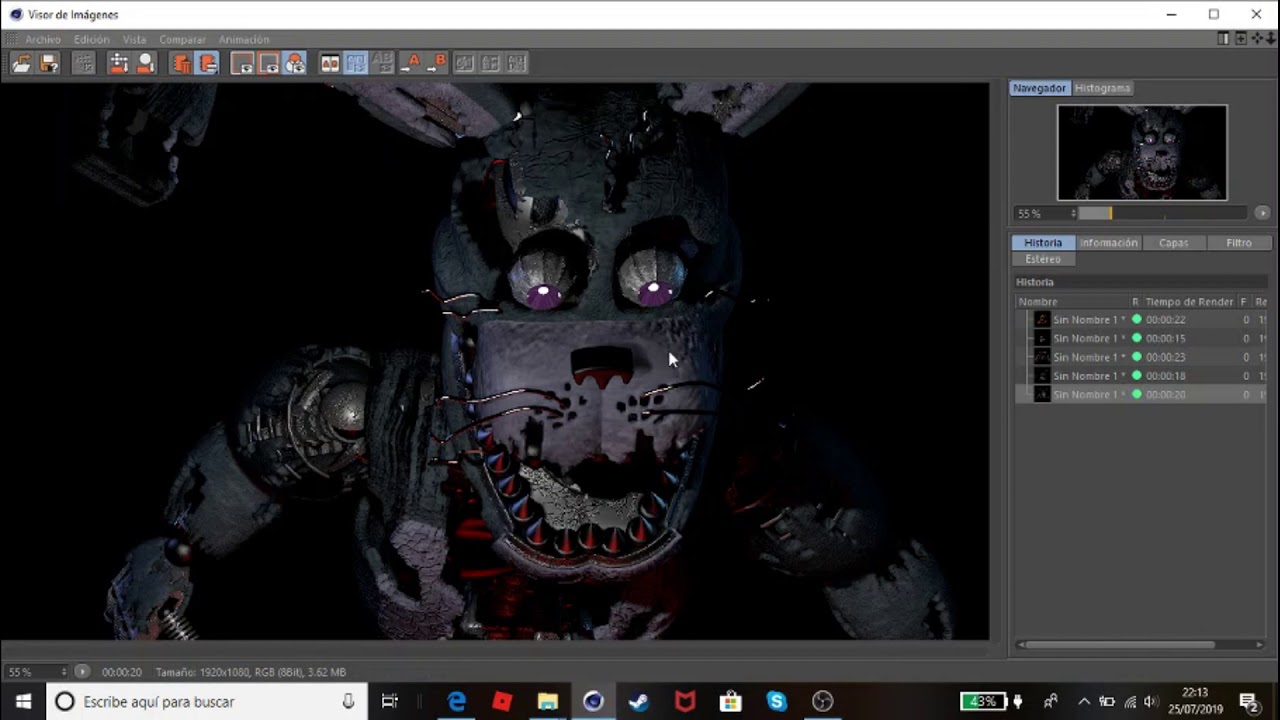Toggle the single-channel display icon
Screen dimensions: 1280x720
pos(242,63)
